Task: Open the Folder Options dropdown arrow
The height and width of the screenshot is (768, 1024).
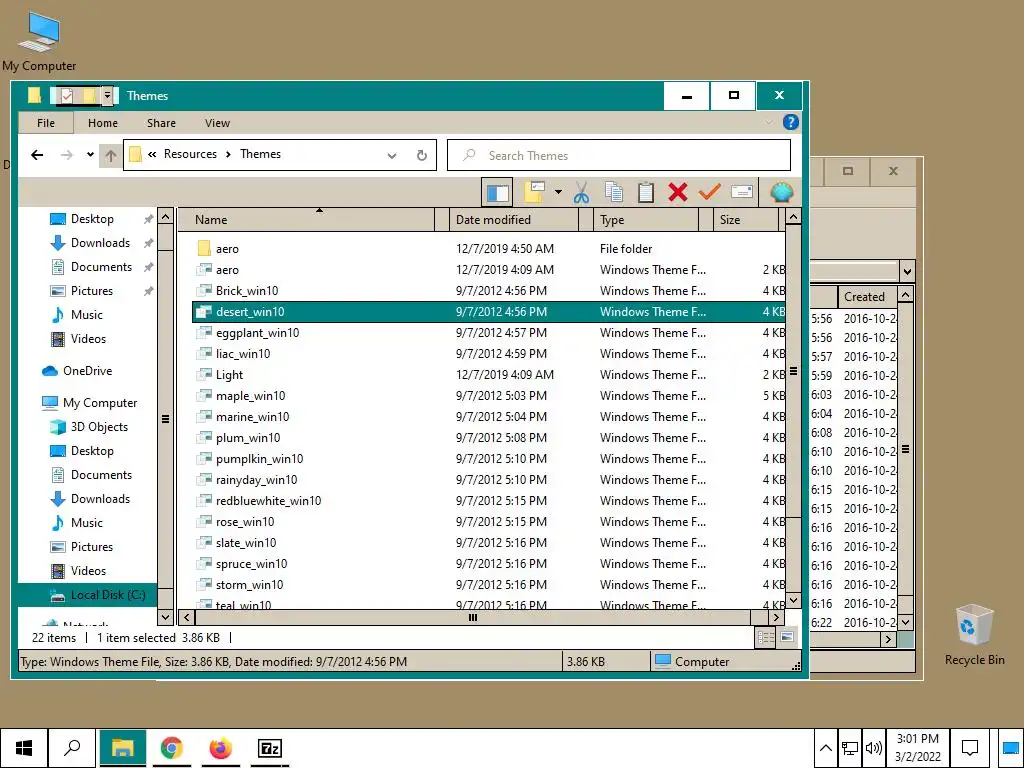Action: (x=558, y=192)
